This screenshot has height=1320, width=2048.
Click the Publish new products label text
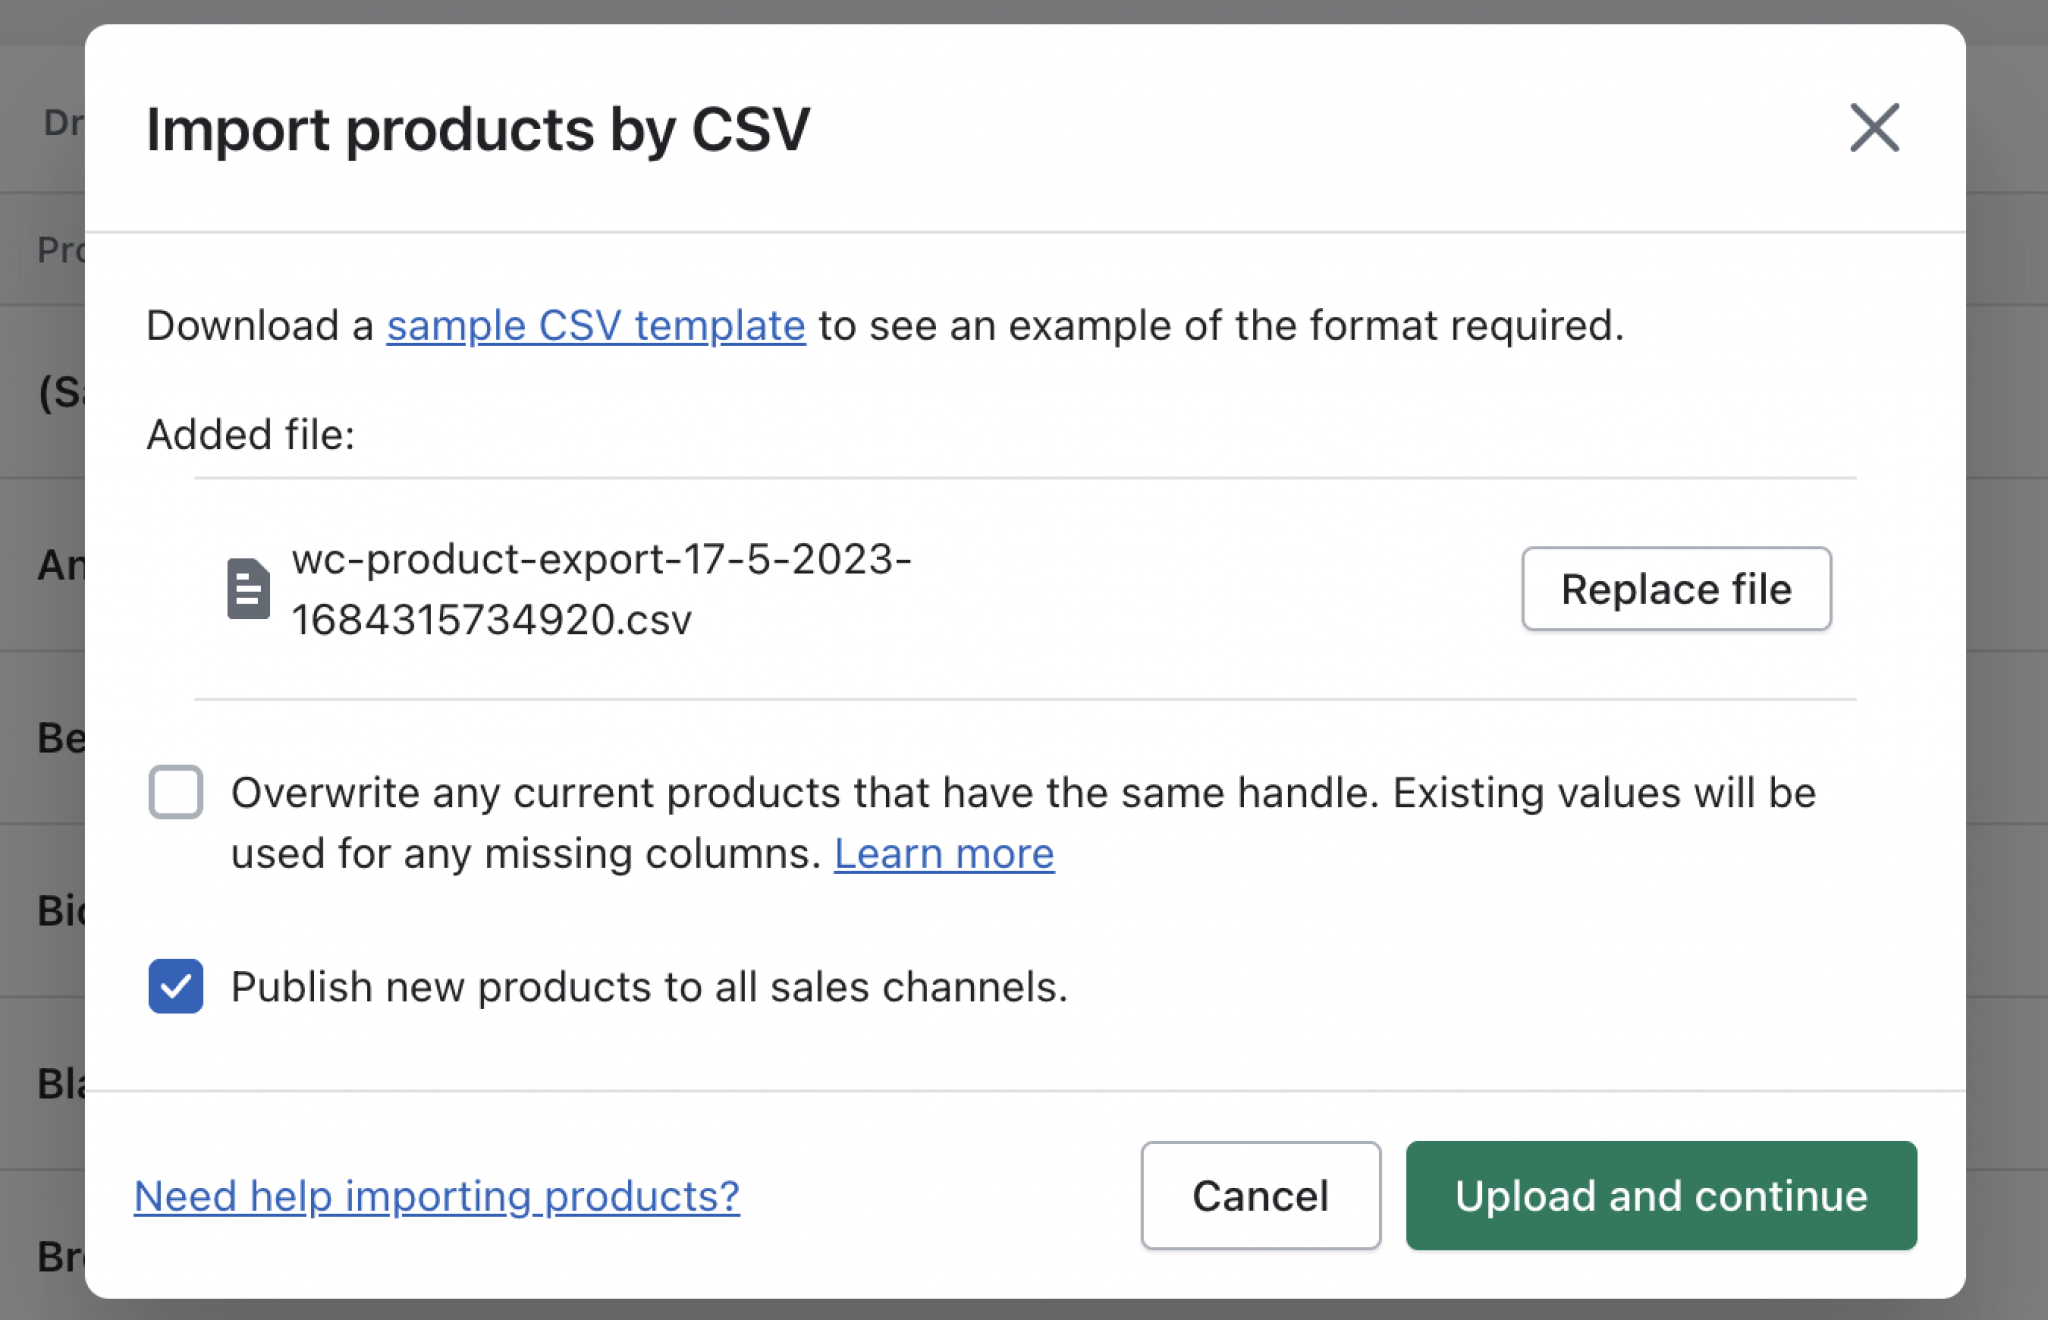tap(649, 987)
